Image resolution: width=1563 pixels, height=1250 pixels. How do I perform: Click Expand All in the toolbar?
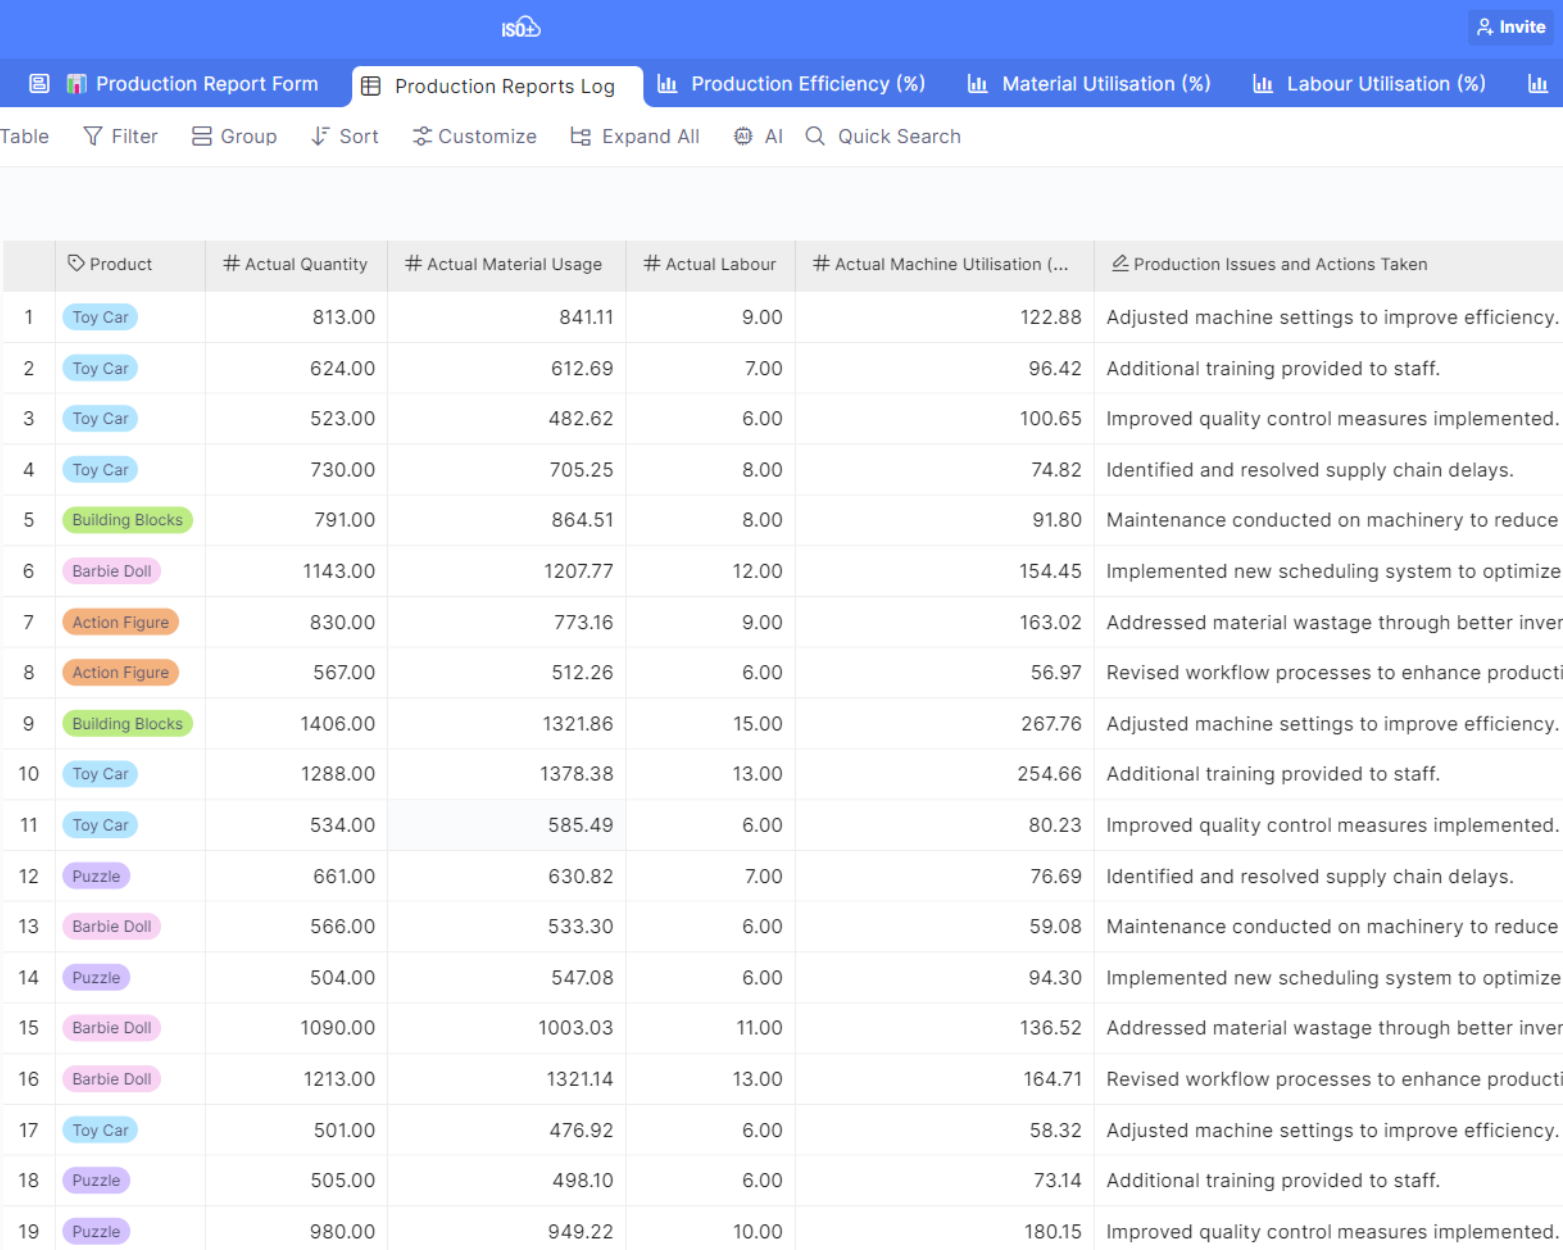[x=634, y=136]
